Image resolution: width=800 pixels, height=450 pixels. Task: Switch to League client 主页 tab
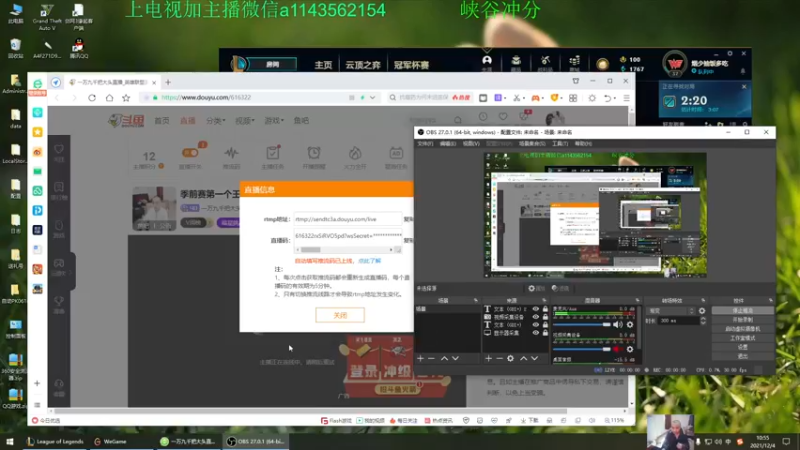click(323, 65)
